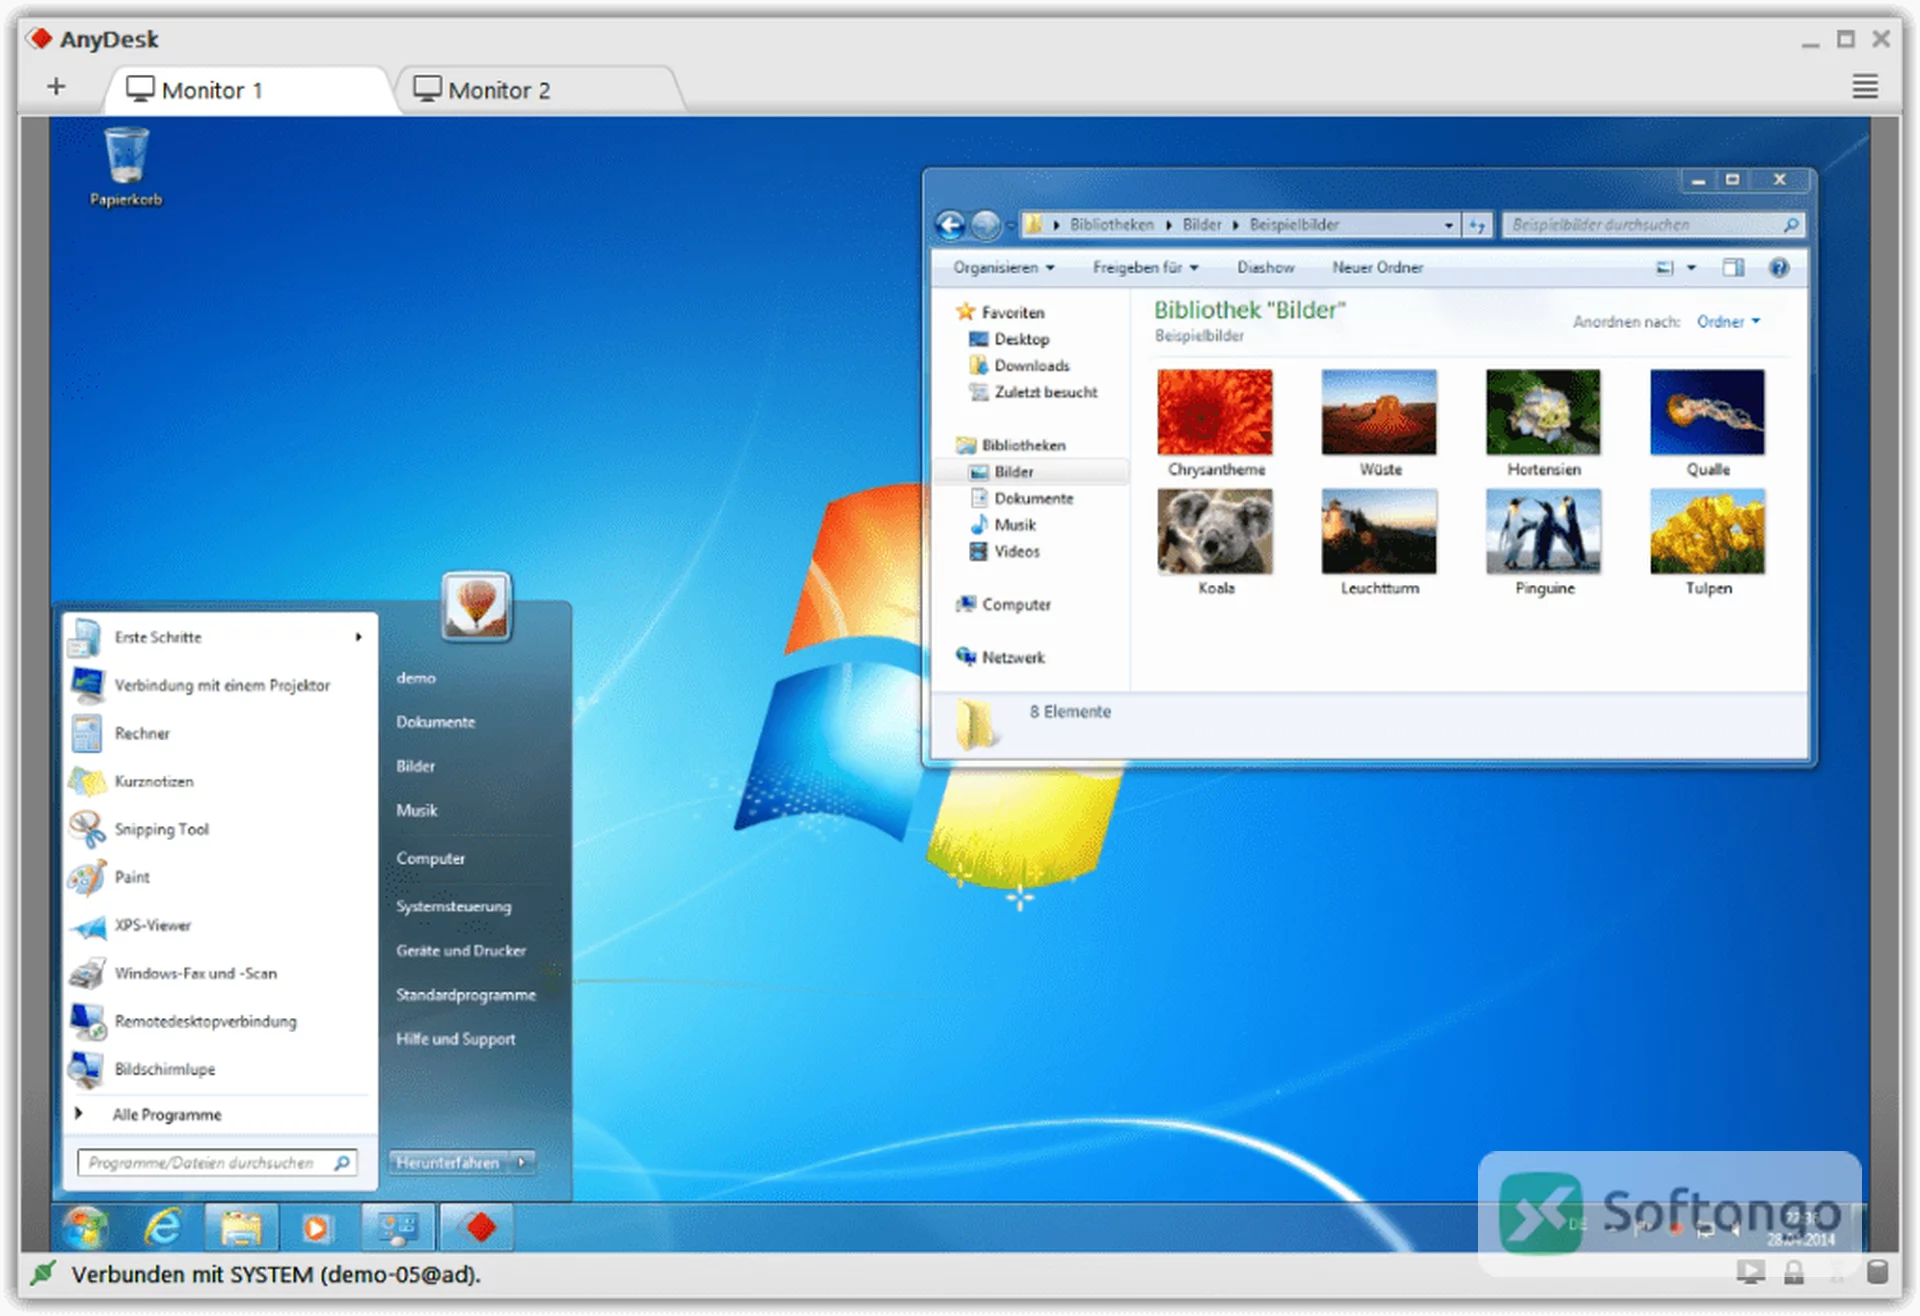Change view with the views icon
Viewport: 1920px width, 1316px height.
(x=1665, y=267)
